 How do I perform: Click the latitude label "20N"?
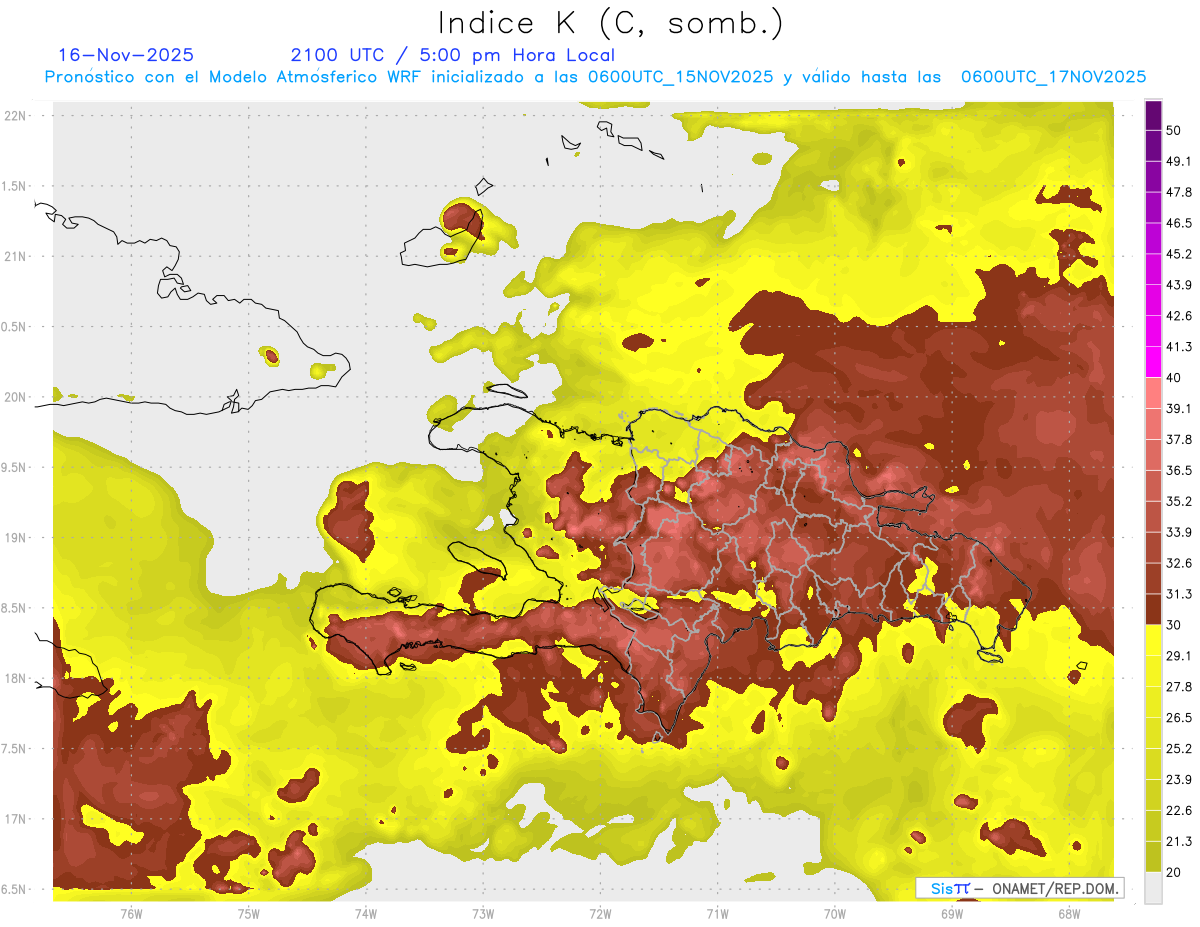(16, 397)
